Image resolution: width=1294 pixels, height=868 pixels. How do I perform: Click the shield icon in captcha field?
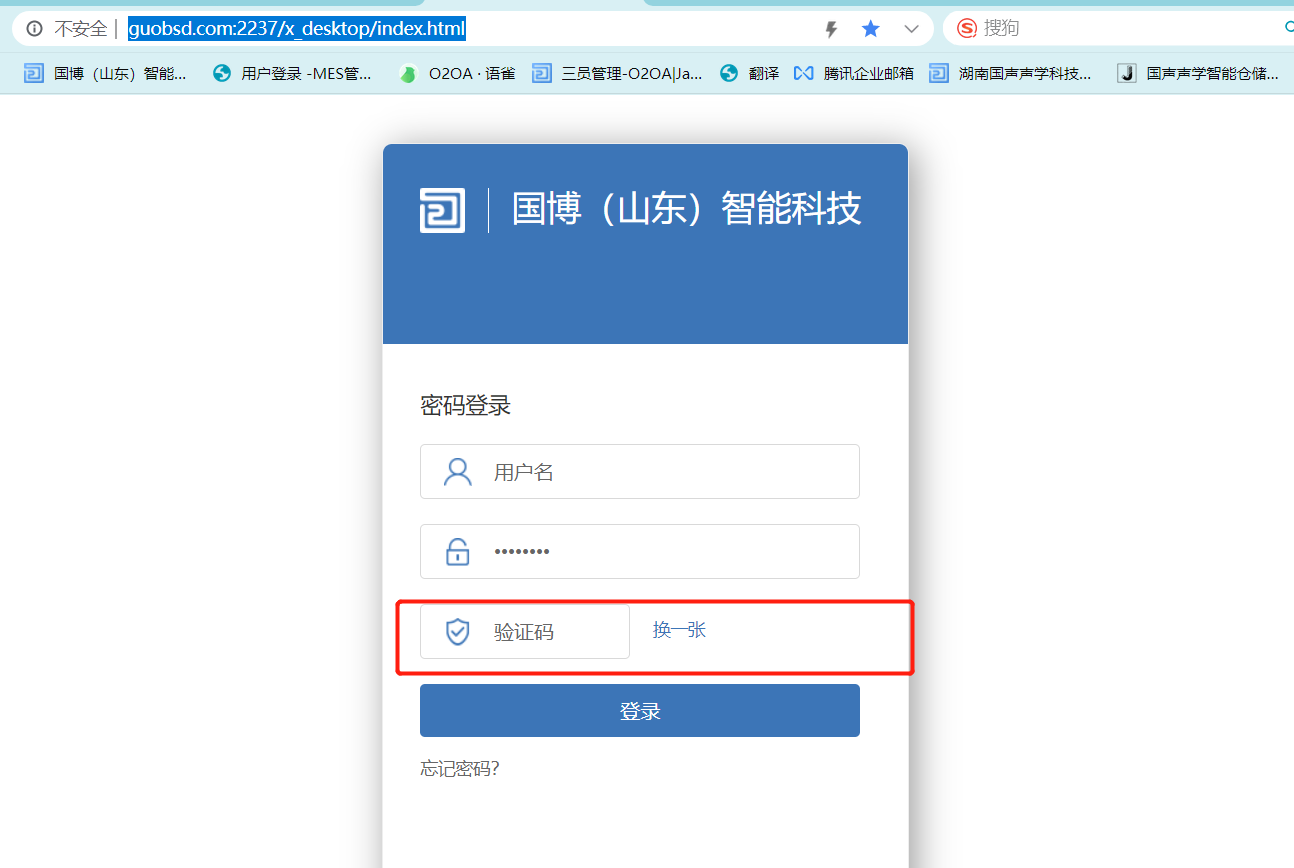[x=458, y=632]
